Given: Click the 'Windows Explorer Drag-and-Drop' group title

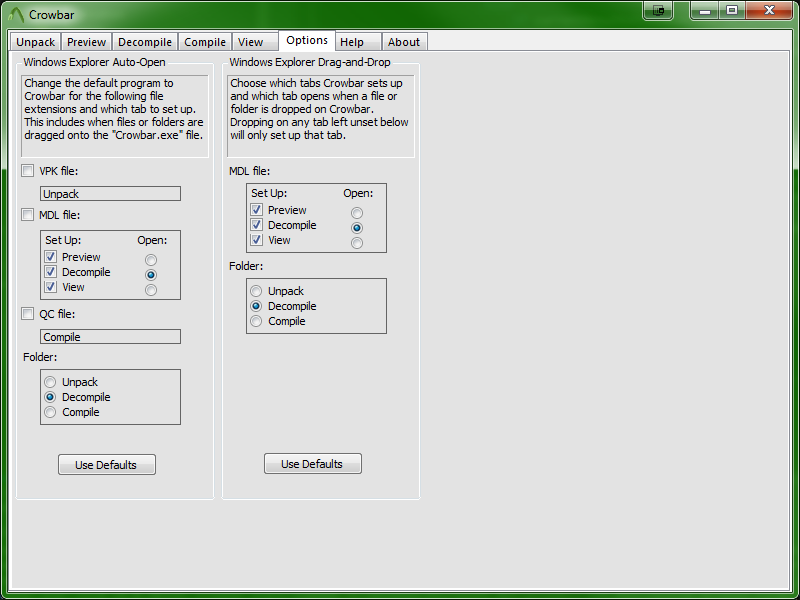Looking at the screenshot, I should (310, 62).
